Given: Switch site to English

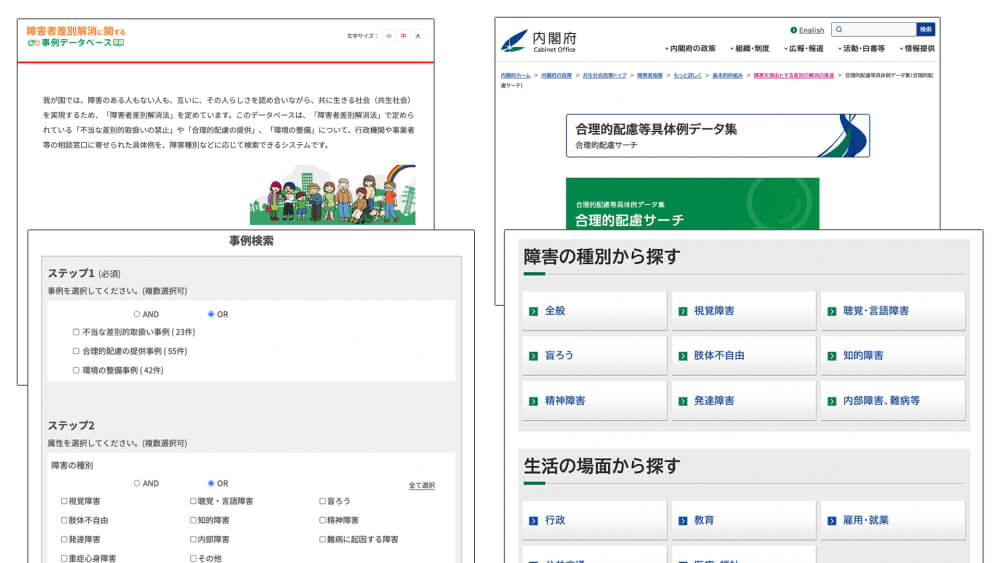Looking at the screenshot, I should click(811, 30).
